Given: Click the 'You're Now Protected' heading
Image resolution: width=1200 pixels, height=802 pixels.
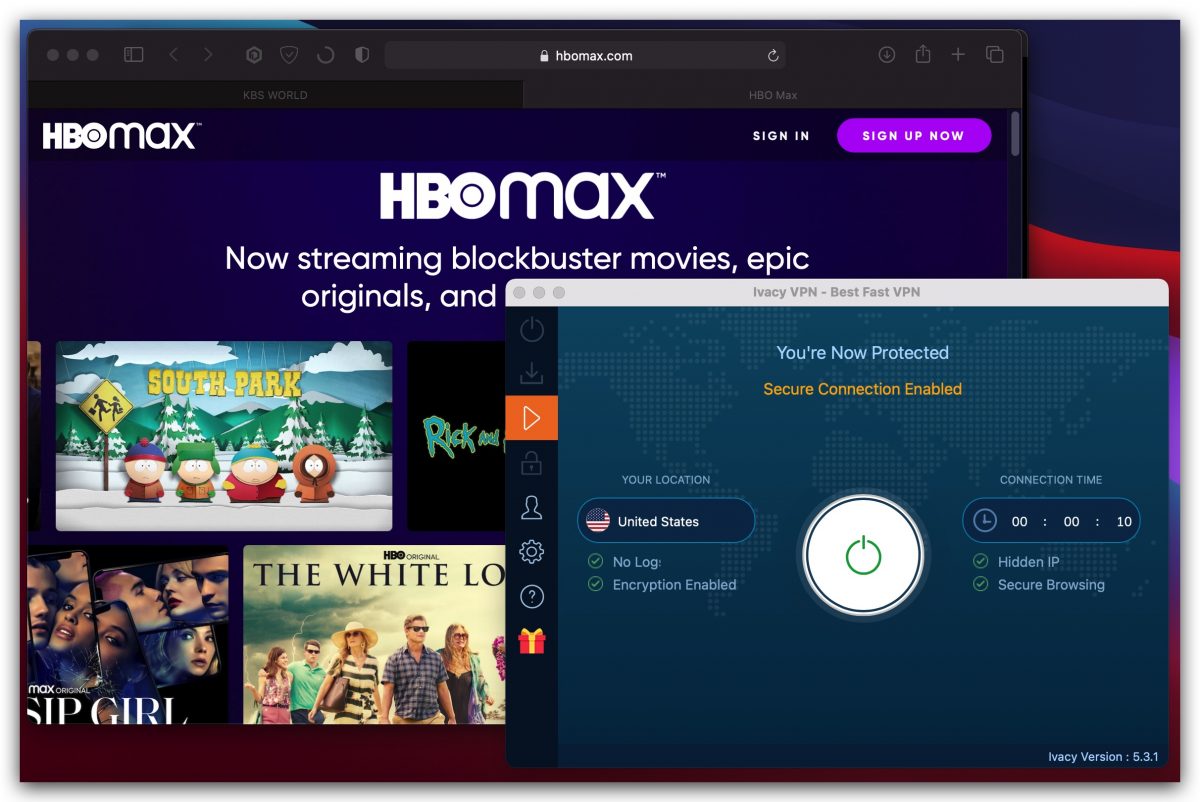Looking at the screenshot, I should tap(863, 353).
